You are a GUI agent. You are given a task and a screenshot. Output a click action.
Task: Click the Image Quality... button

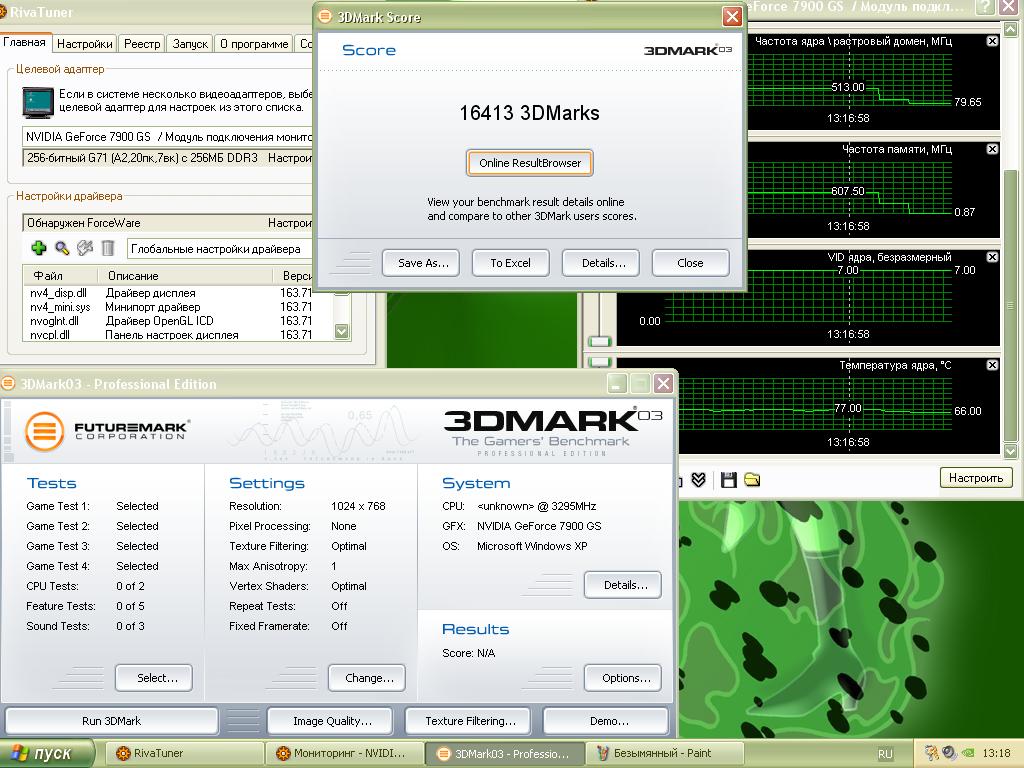click(330, 721)
